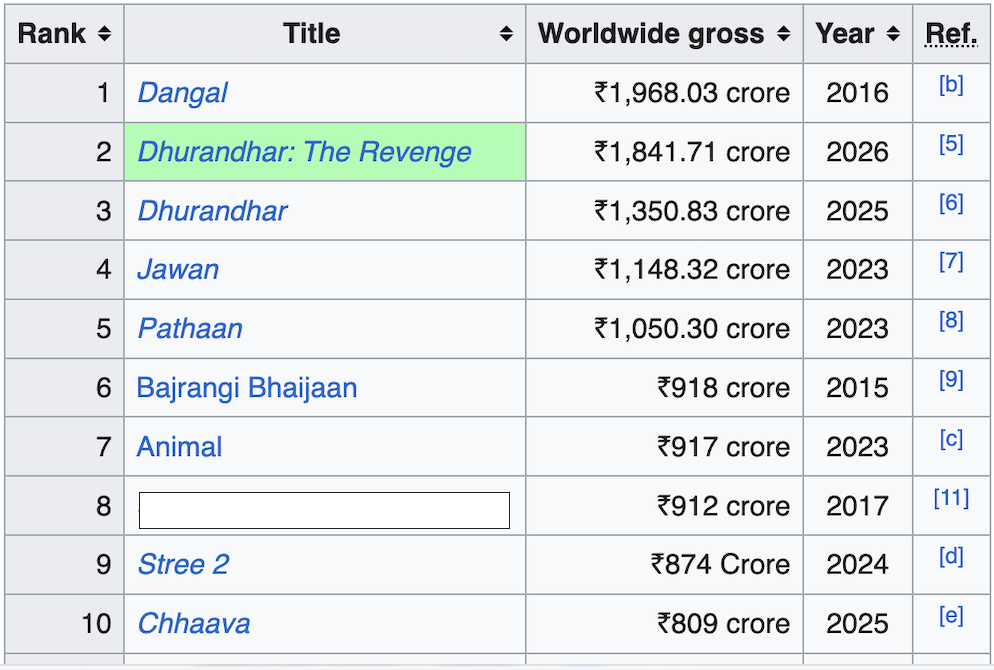Sort table by Title column arrows
The image size is (994, 670).
click(x=506, y=34)
